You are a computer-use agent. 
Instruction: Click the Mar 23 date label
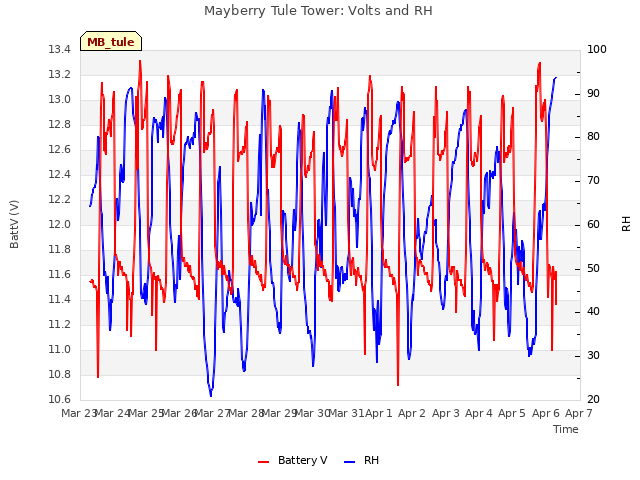tap(78, 413)
